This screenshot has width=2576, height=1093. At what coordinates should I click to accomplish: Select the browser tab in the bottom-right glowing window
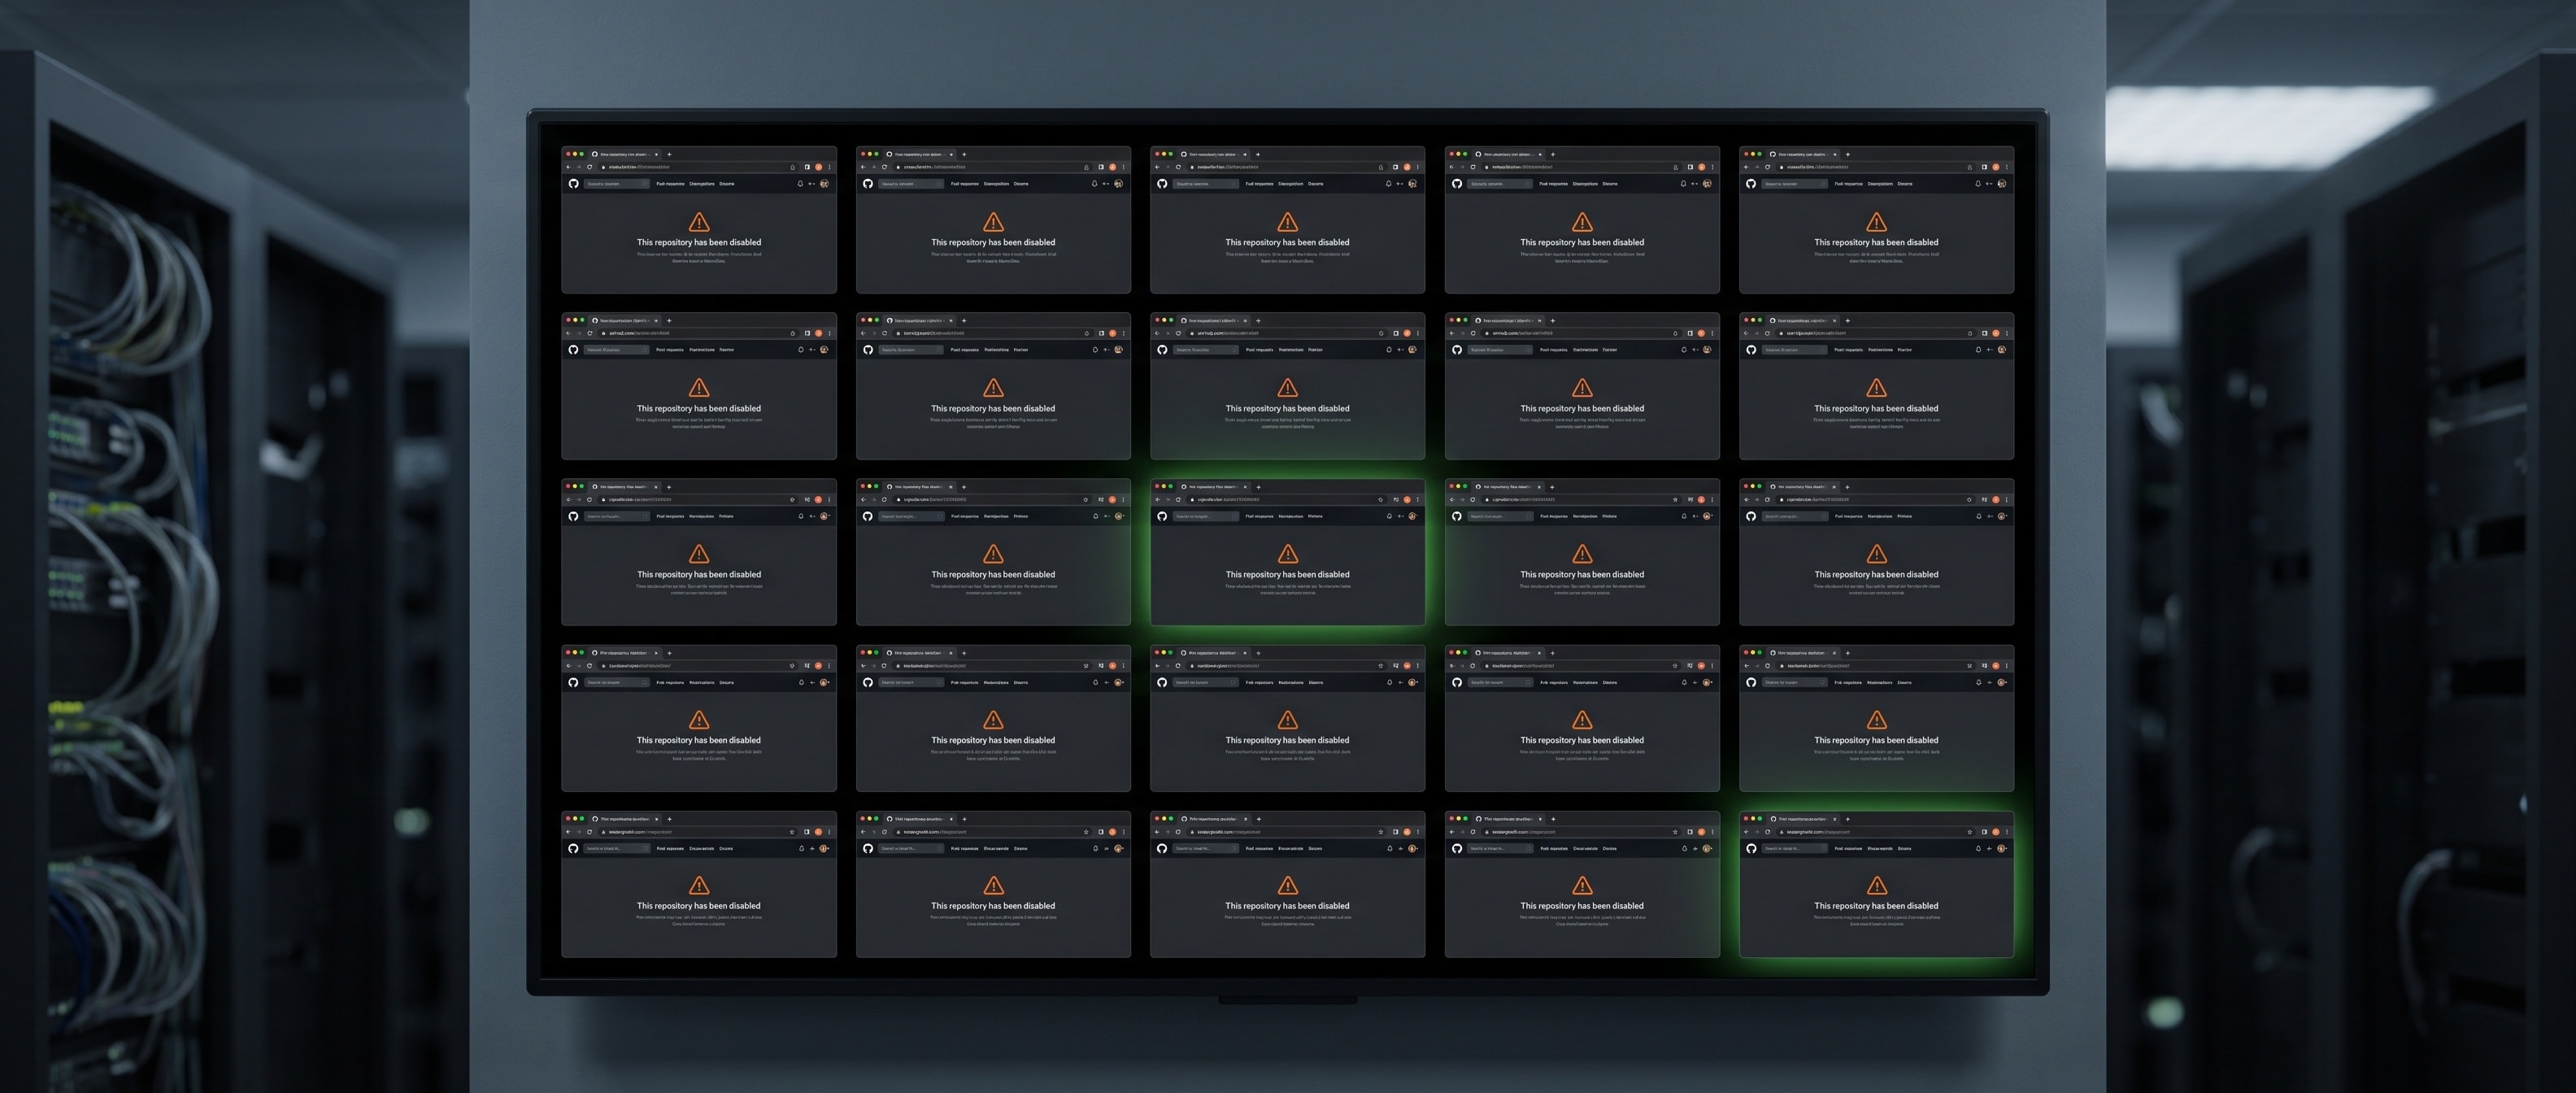[1803, 819]
